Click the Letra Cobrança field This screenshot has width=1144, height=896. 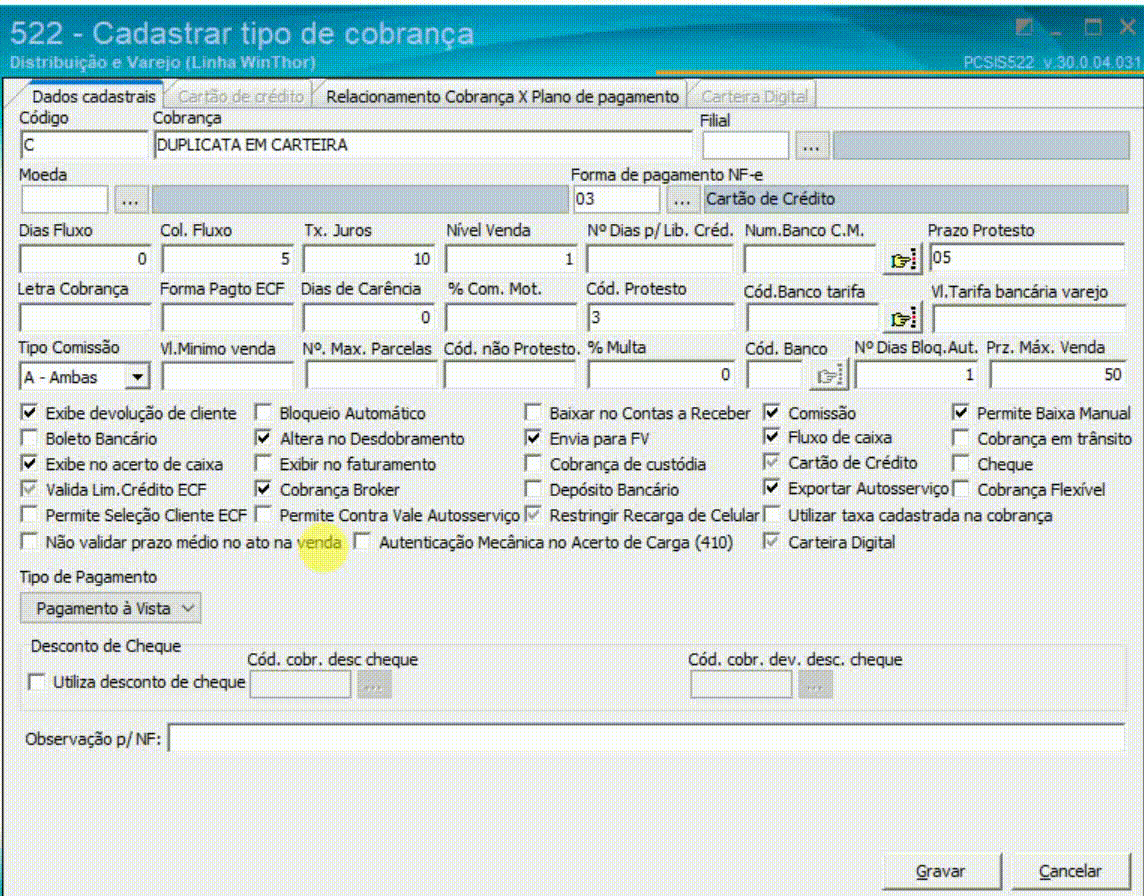pyautogui.click(x=84, y=317)
